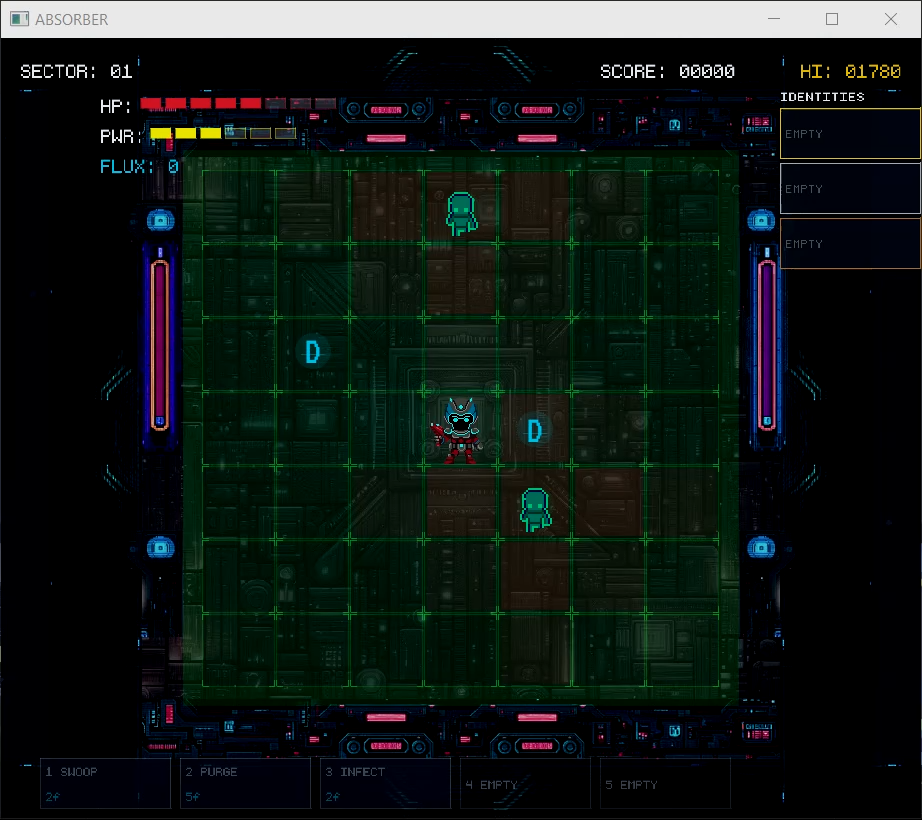Click the green alien enemy at lower right
The height and width of the screenshot is (820, 922).
[x=536, y=510]
